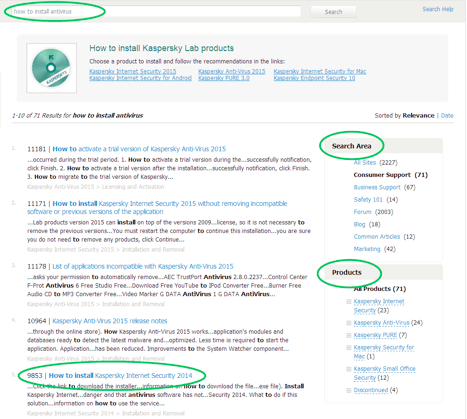Open Kaspersky PURE 3.0 install link

click(224, 78)
